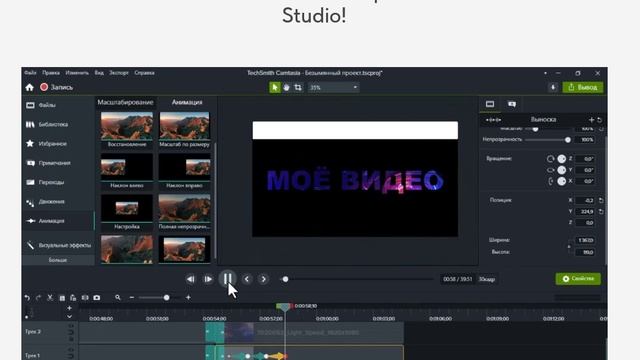Click the playhead marker on timeline

click(284, 307)
